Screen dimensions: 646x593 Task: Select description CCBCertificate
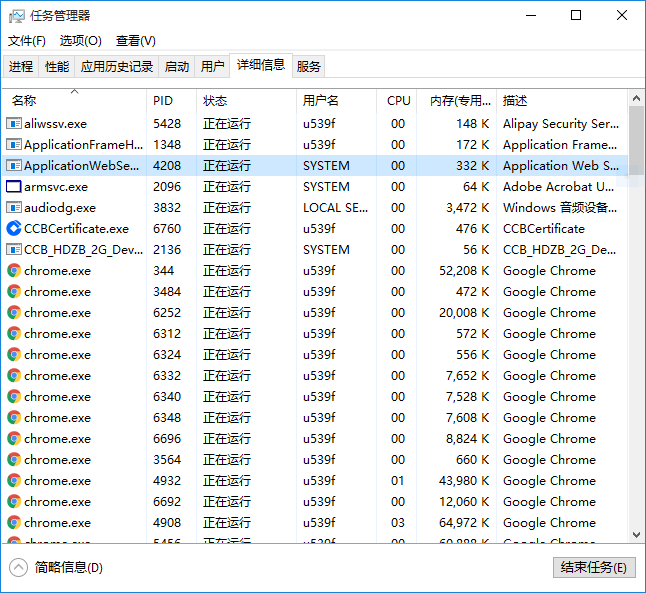click(543, 228)
